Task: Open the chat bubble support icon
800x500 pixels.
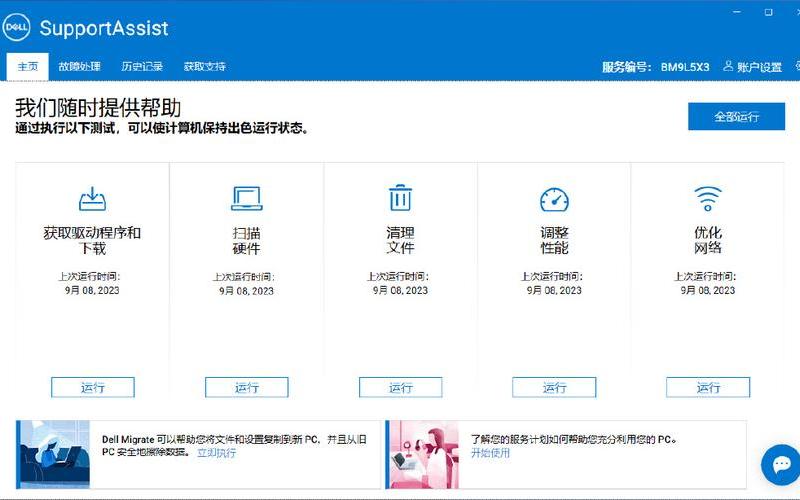Action: click(x=781, y=465)
